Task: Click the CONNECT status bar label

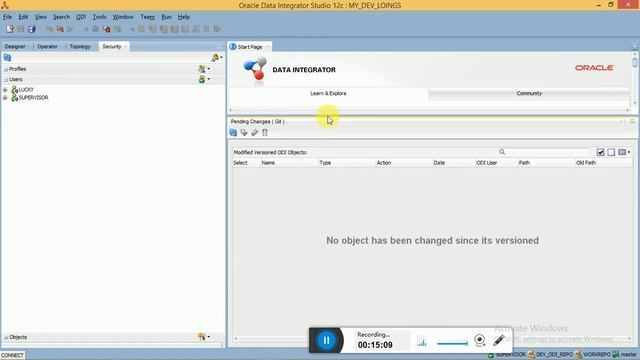Action: (x=12, y=355)
